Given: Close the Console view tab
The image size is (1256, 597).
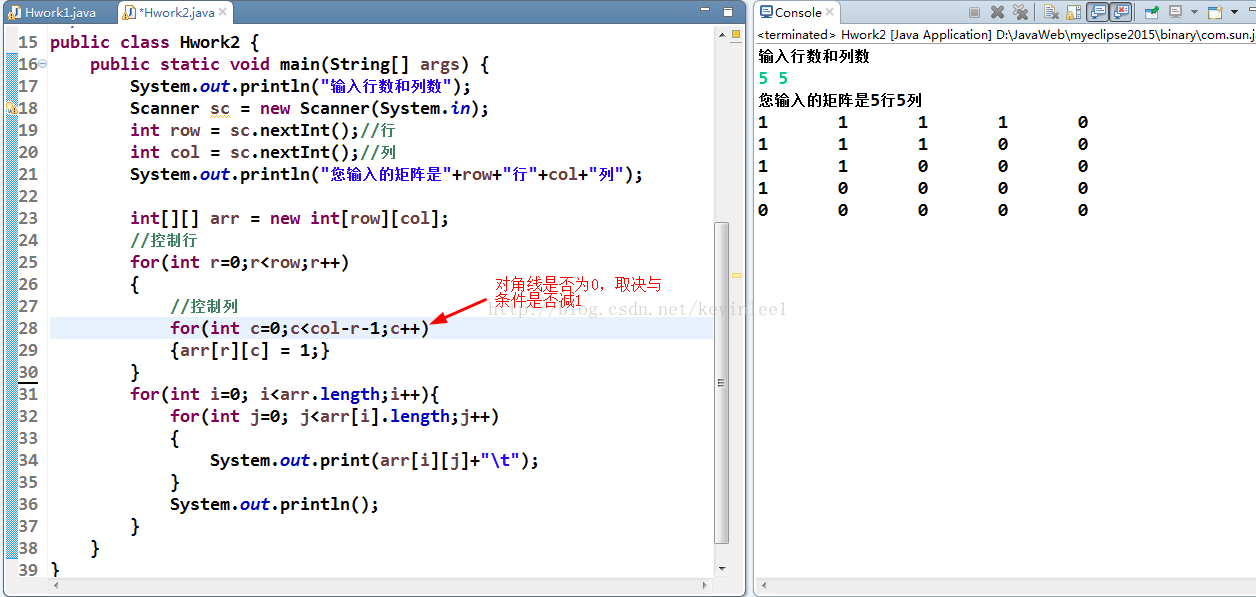Looking at the screenshot, I should point(832,12).
